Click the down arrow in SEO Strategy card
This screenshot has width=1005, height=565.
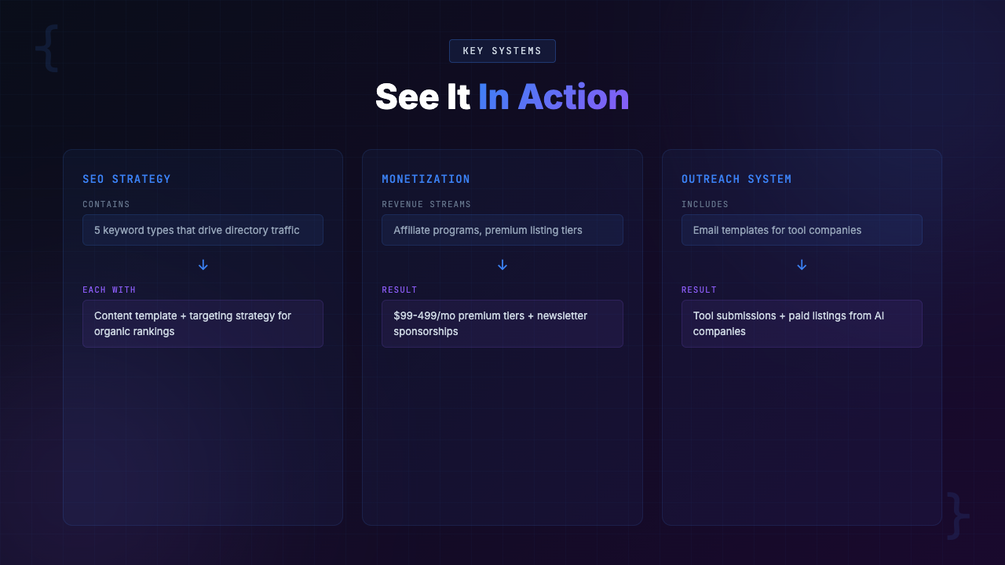point(203,265)
